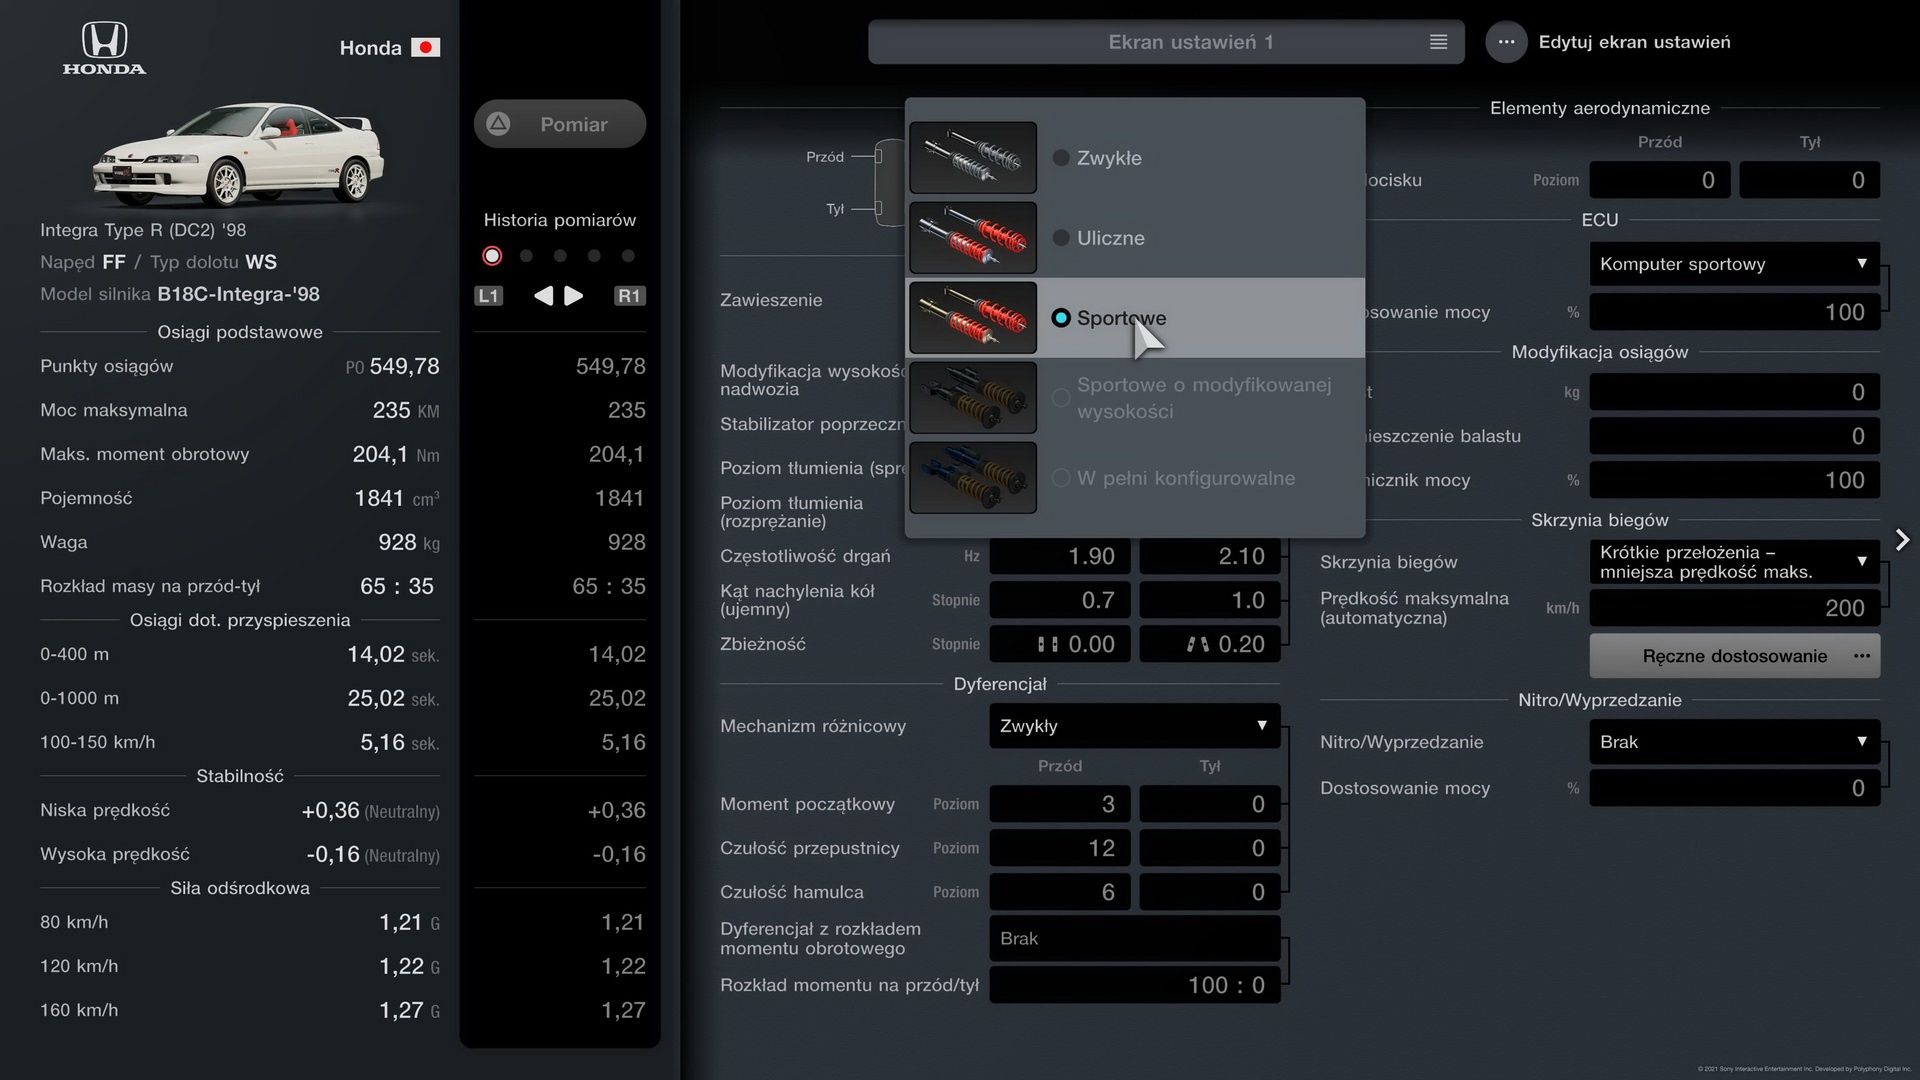Click the rear downforce level field
Image resolution: width=1920 pixels, height=1080 pixels.
(1810, 180)
